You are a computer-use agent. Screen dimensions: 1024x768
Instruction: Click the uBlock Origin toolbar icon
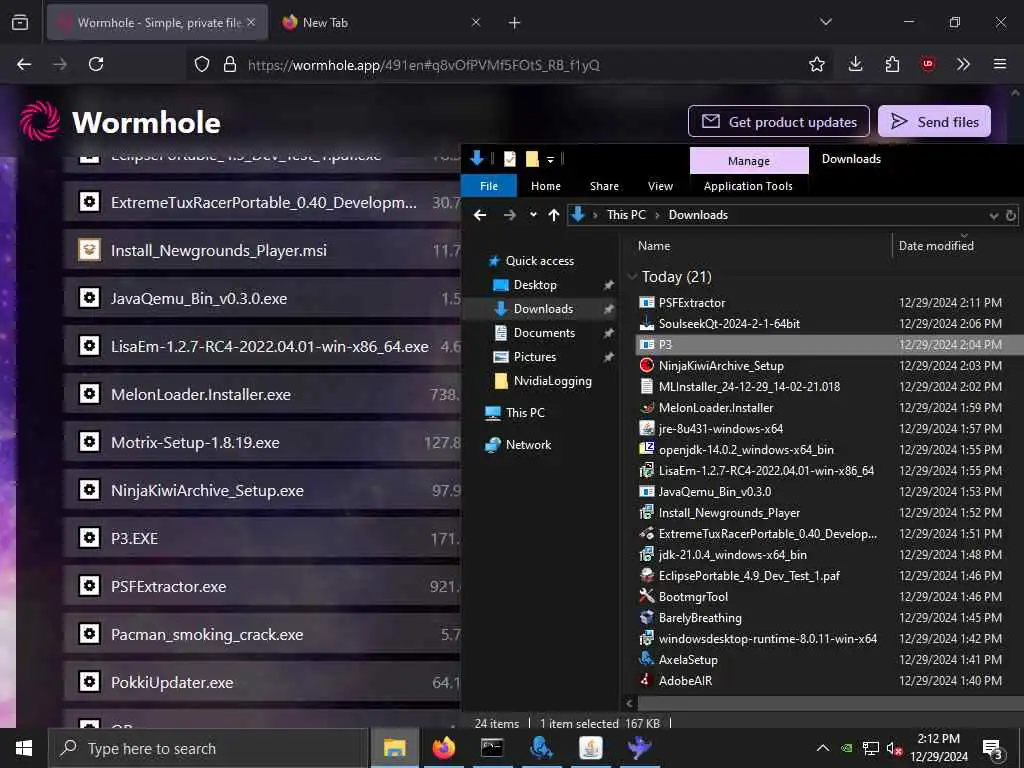[927, 64]
